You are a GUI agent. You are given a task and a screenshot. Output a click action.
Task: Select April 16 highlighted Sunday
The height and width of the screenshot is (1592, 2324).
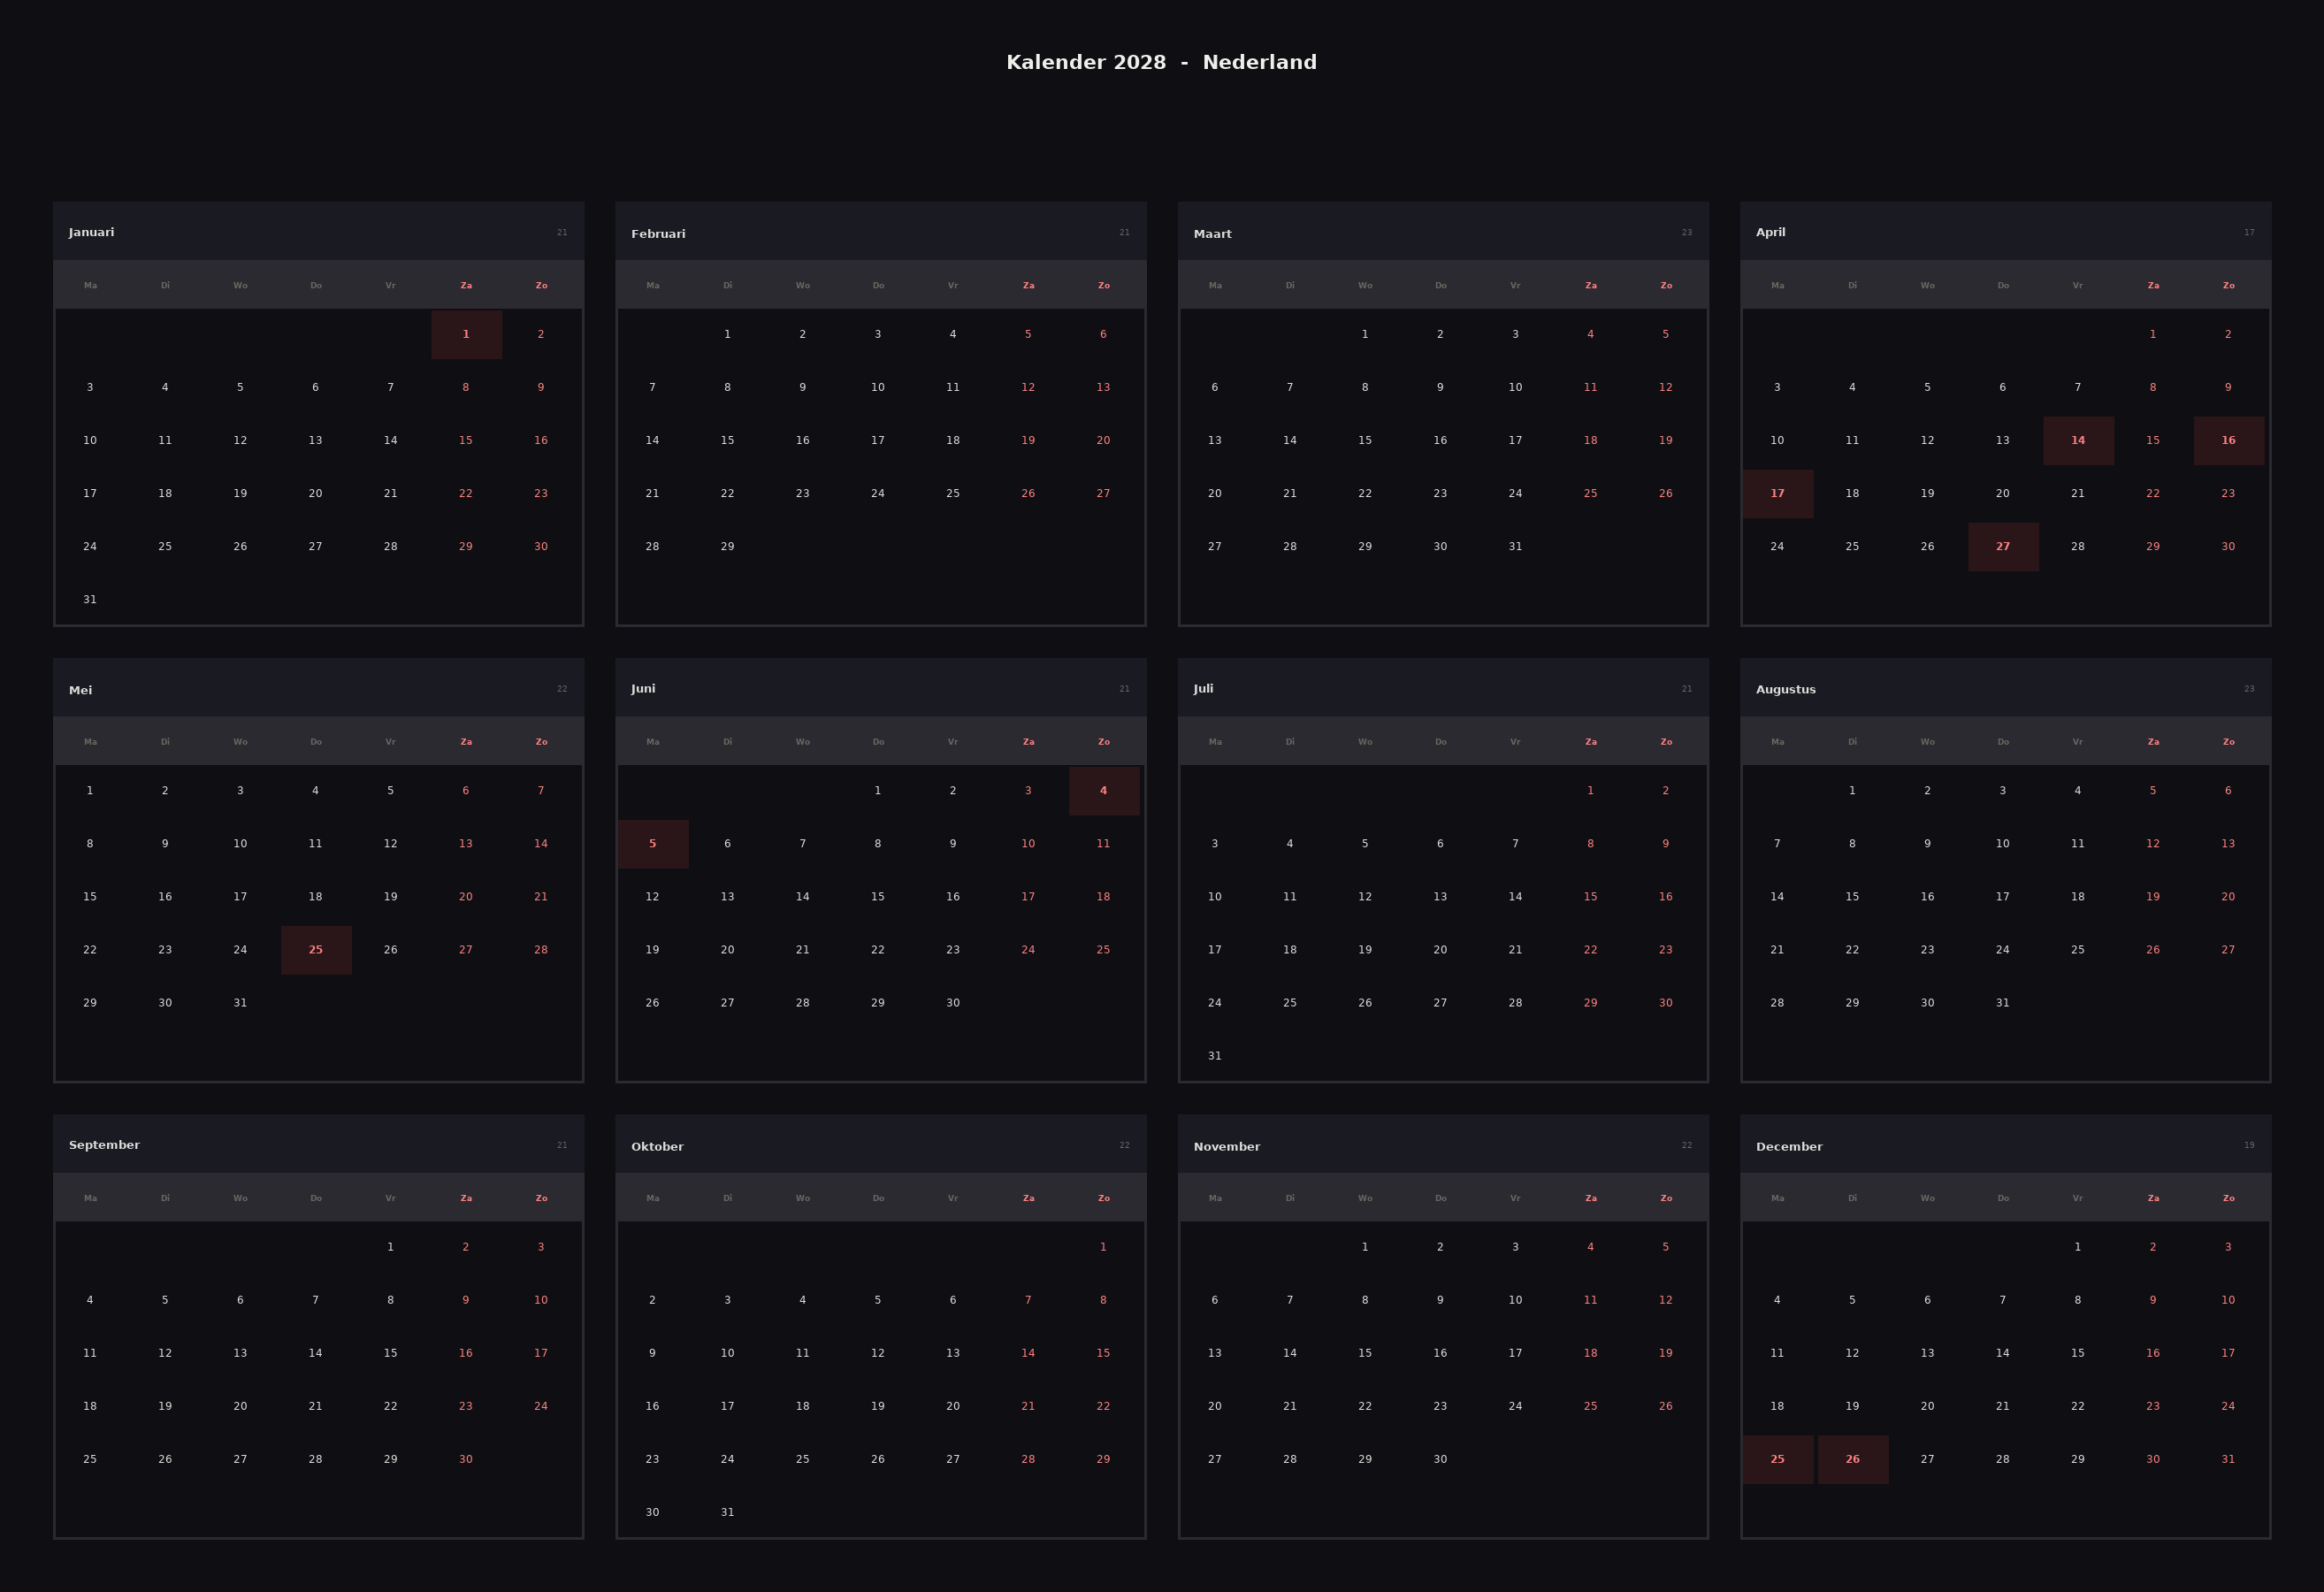tap(2228, 440)
